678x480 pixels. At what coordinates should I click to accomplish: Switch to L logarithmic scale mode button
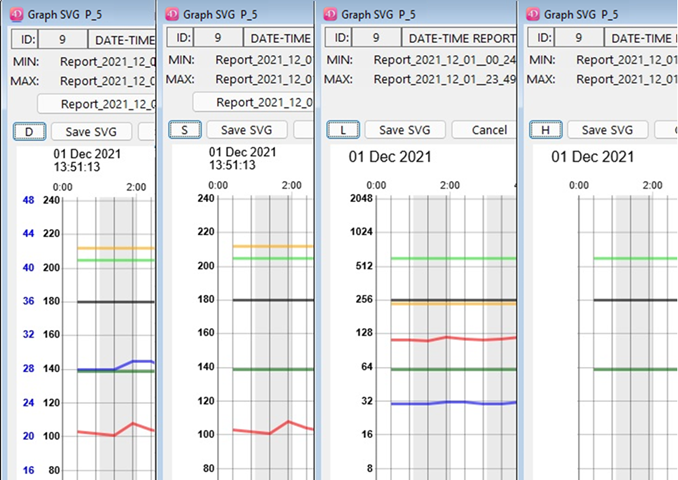point(344,130)
